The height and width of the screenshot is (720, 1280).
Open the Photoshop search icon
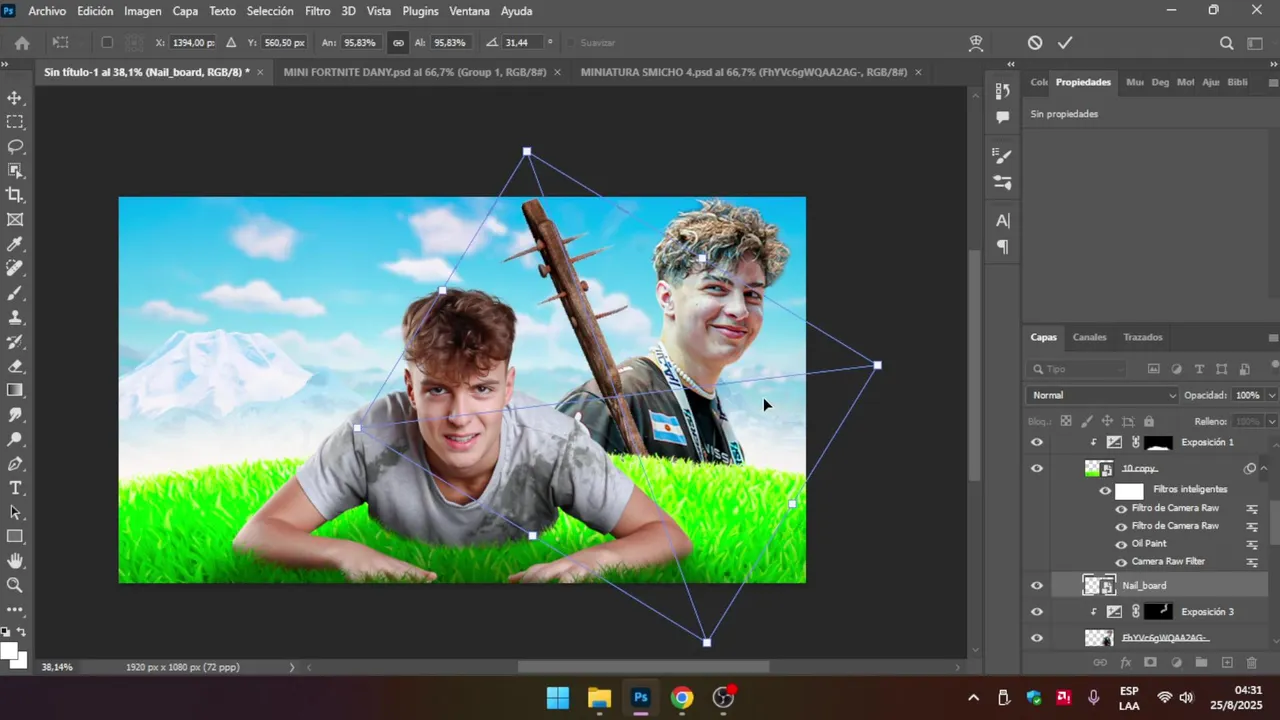click(x=1227, y=43)
